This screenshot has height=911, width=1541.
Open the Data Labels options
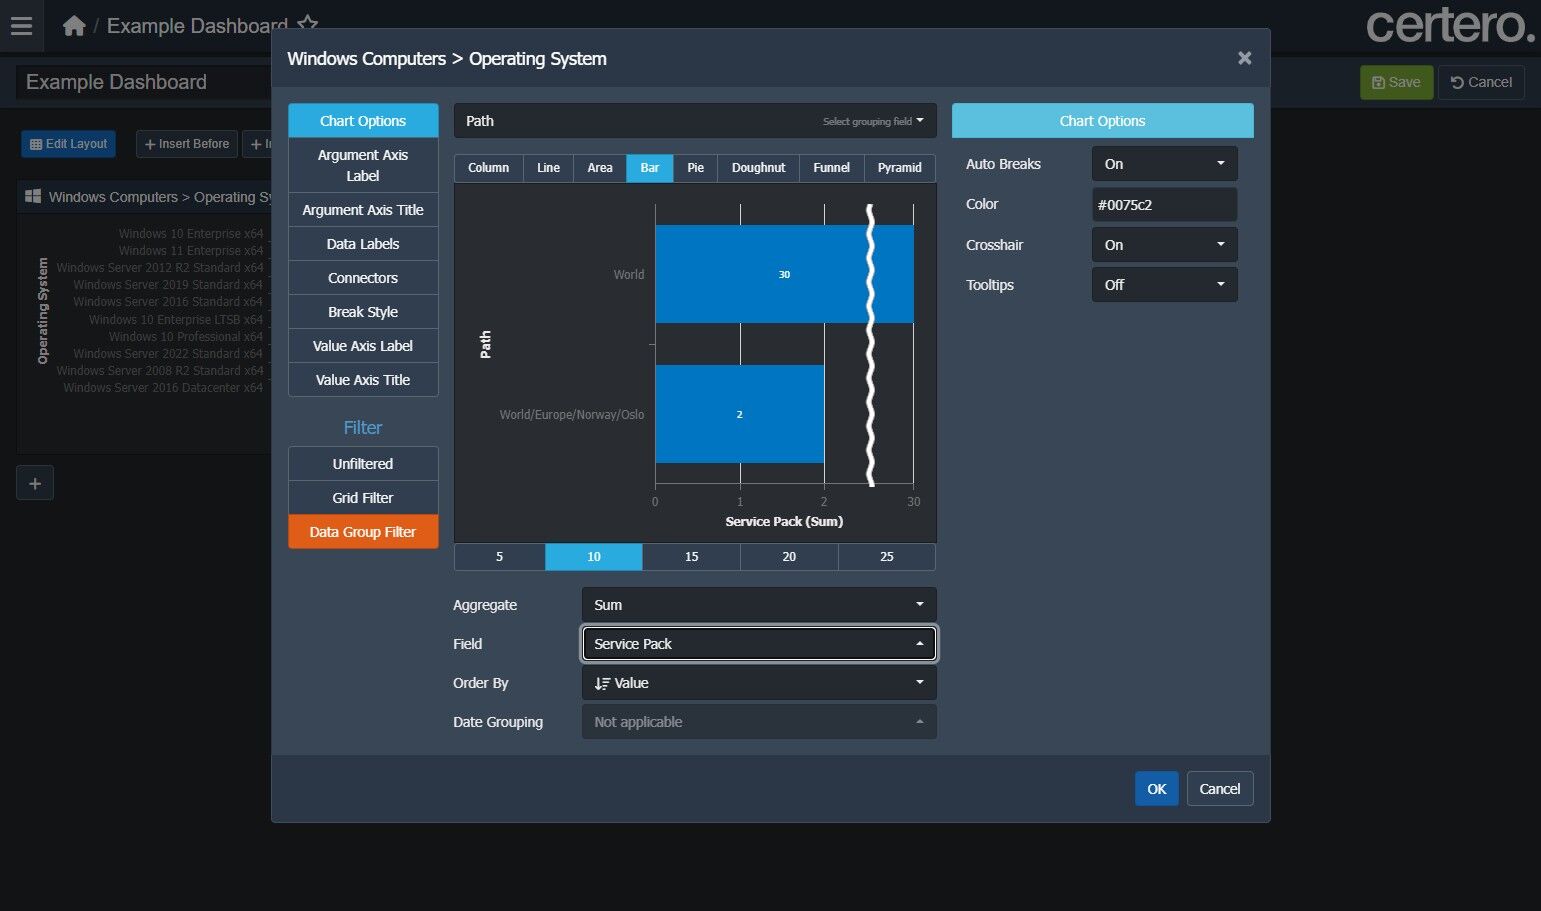click(x=363, y=244)
